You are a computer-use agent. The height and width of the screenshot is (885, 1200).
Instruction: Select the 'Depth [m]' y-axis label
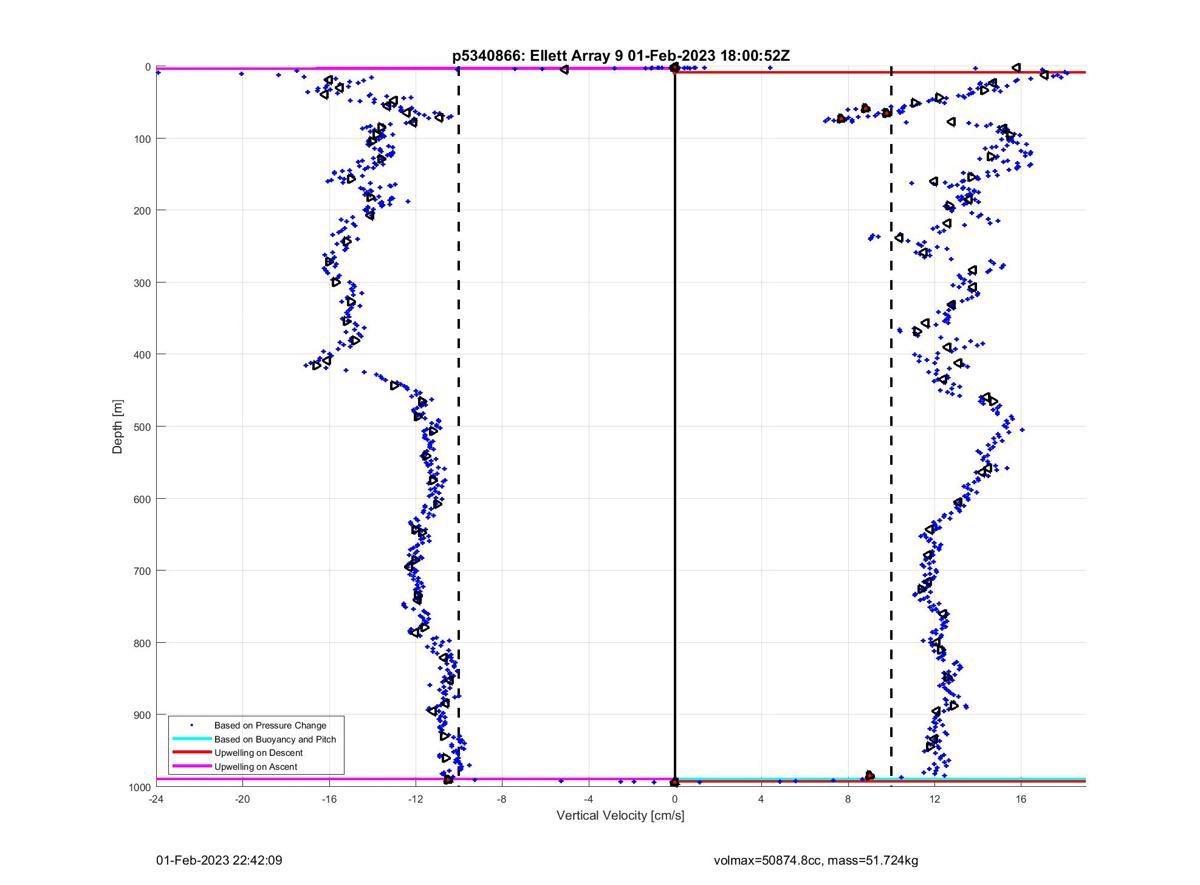coord(118,427)
